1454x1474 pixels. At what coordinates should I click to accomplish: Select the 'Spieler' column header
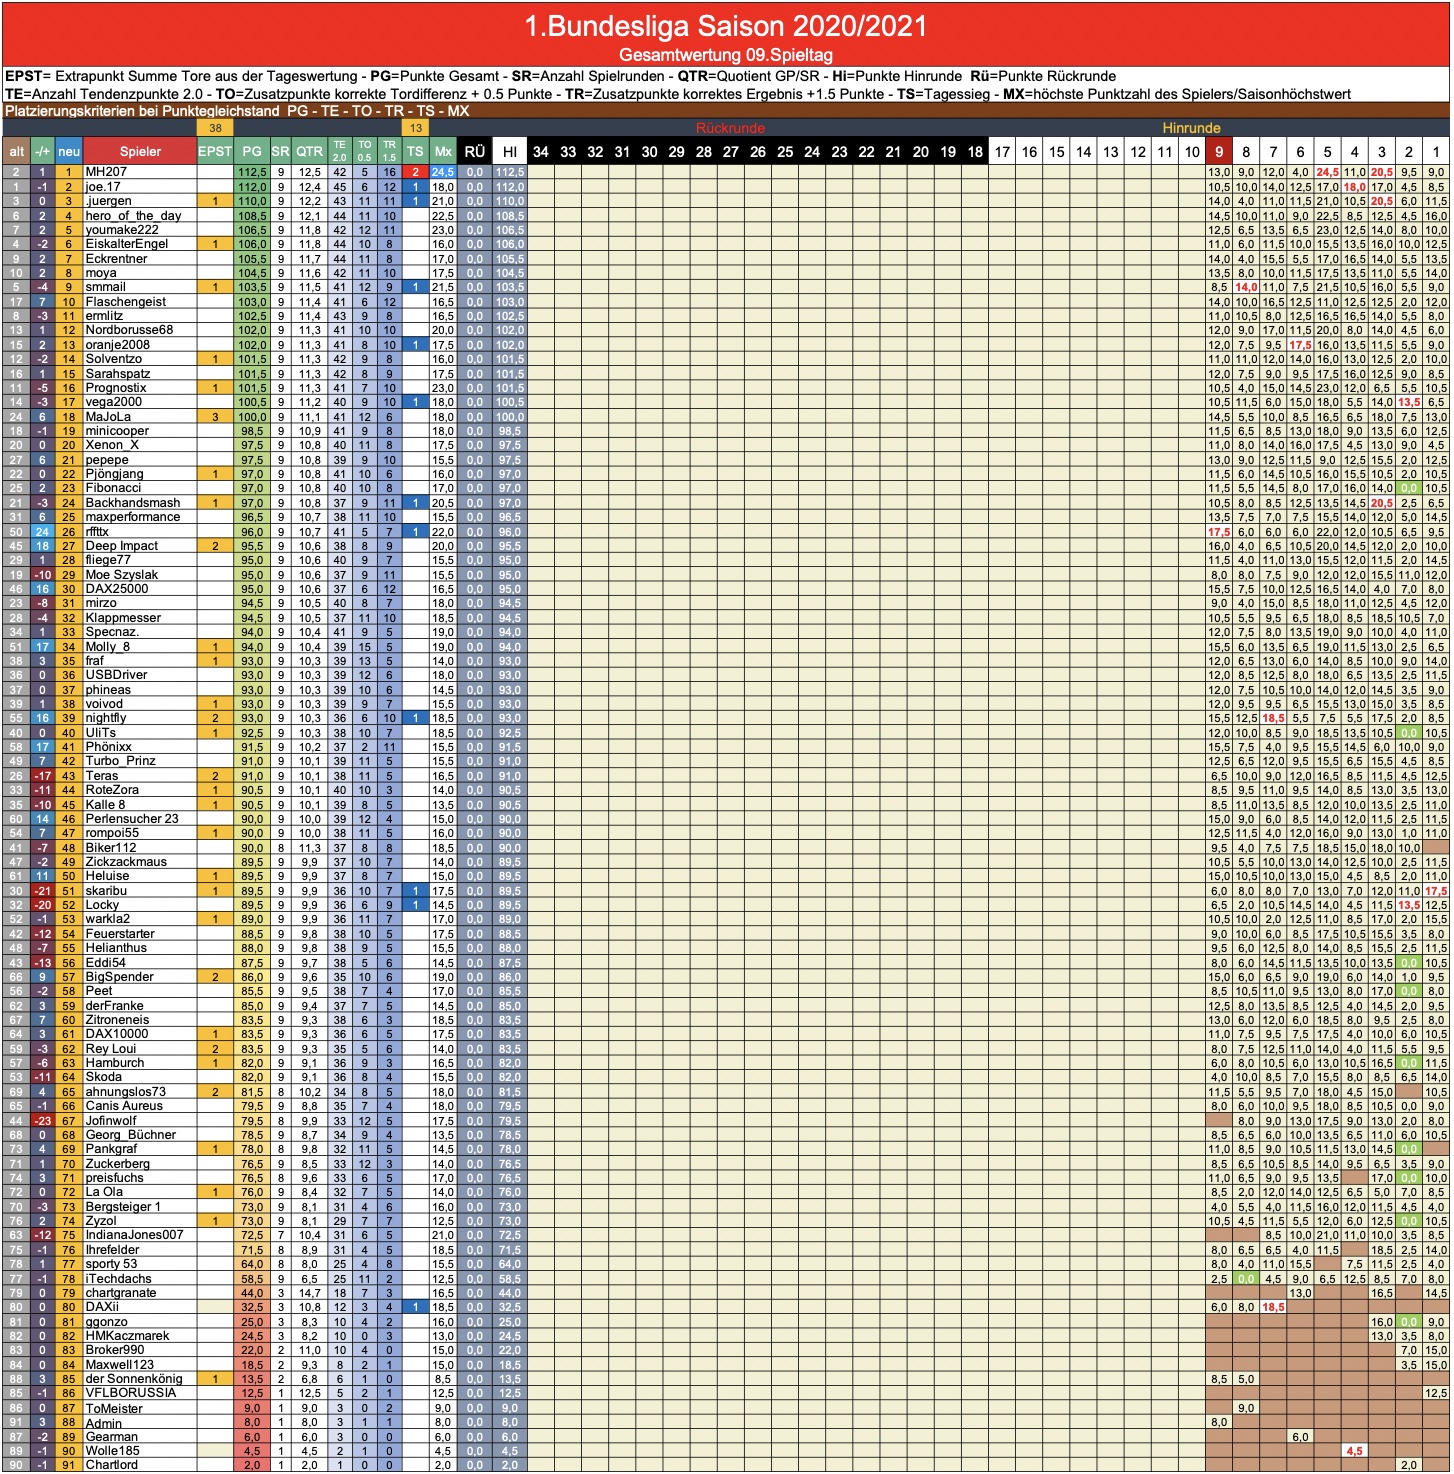pos(140,151)
